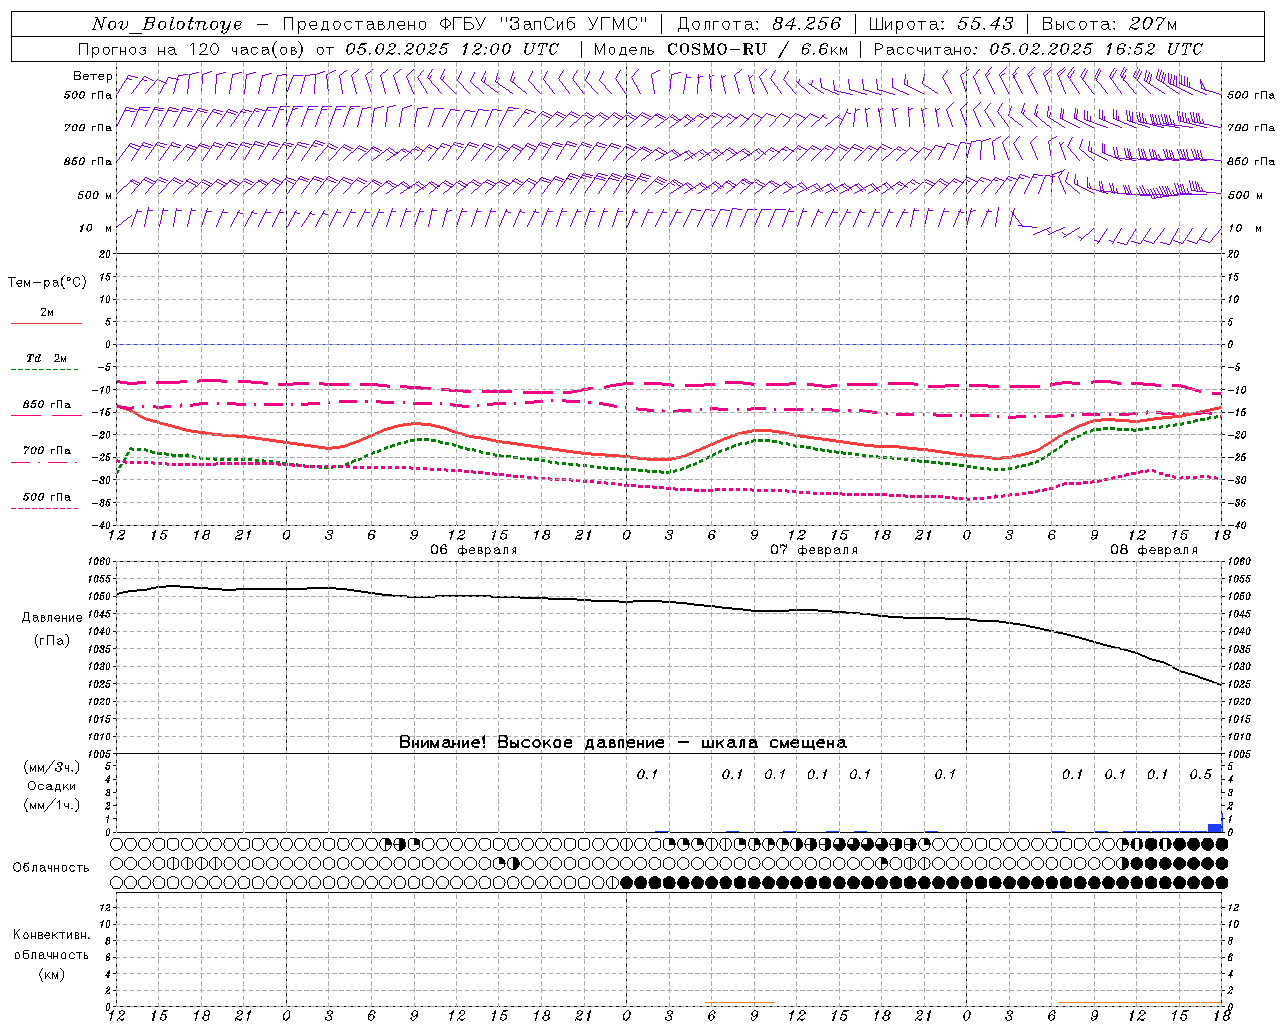Click the forecast start 05.02.2025 12:00 UTC
Screen dimensions: 1280x1024
452,49
